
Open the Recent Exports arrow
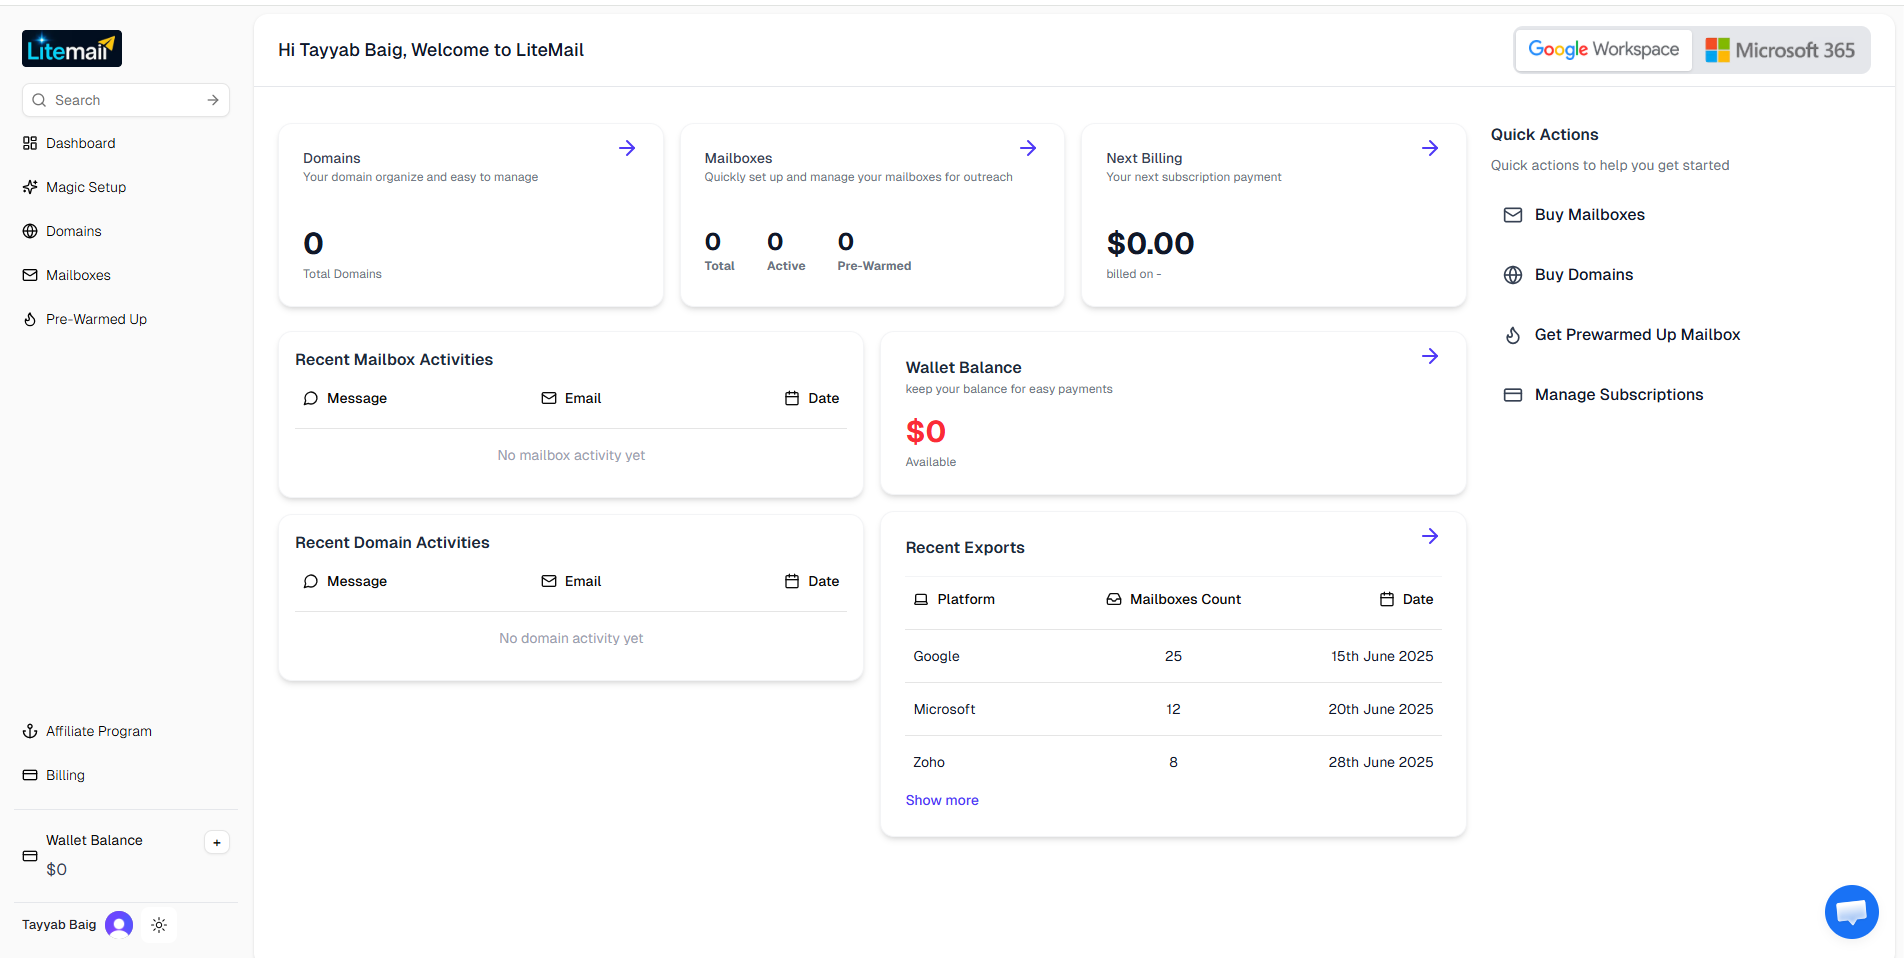coord(1430,536)
